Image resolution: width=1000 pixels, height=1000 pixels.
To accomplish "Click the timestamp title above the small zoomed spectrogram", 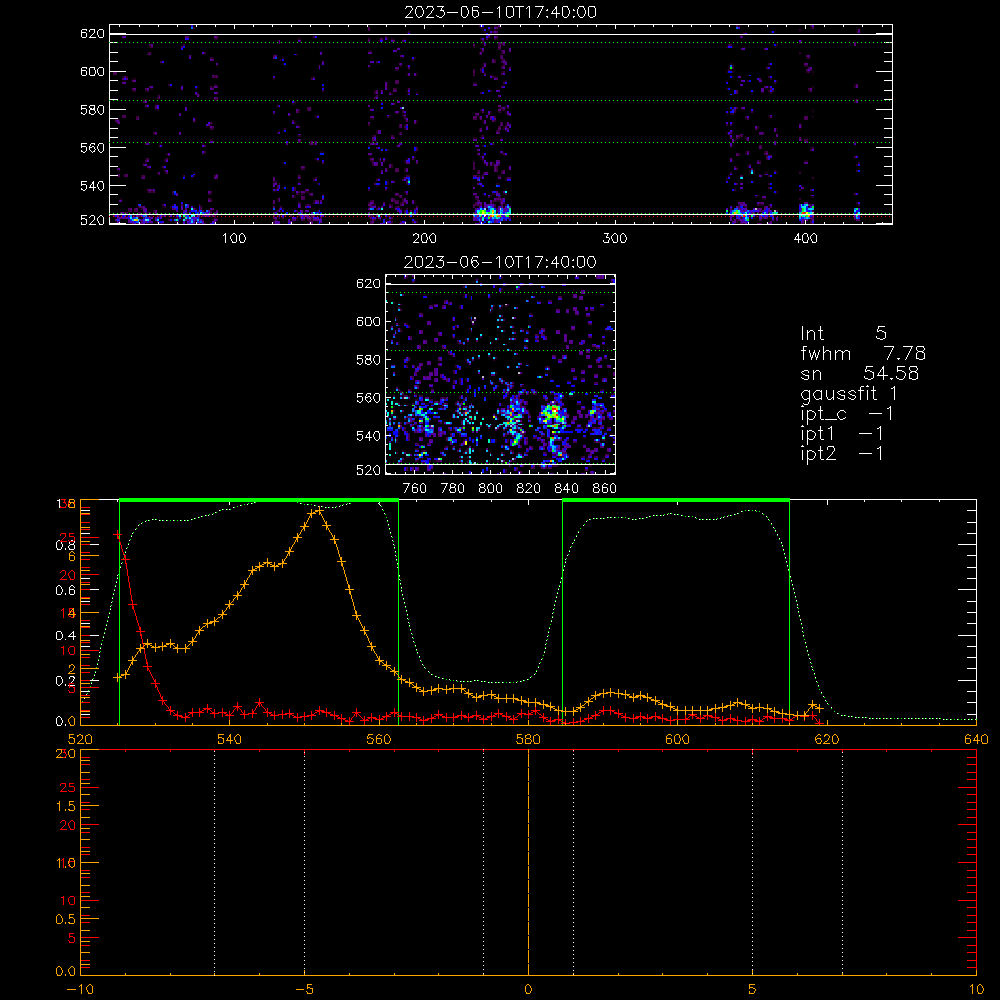I will (501, 262).
